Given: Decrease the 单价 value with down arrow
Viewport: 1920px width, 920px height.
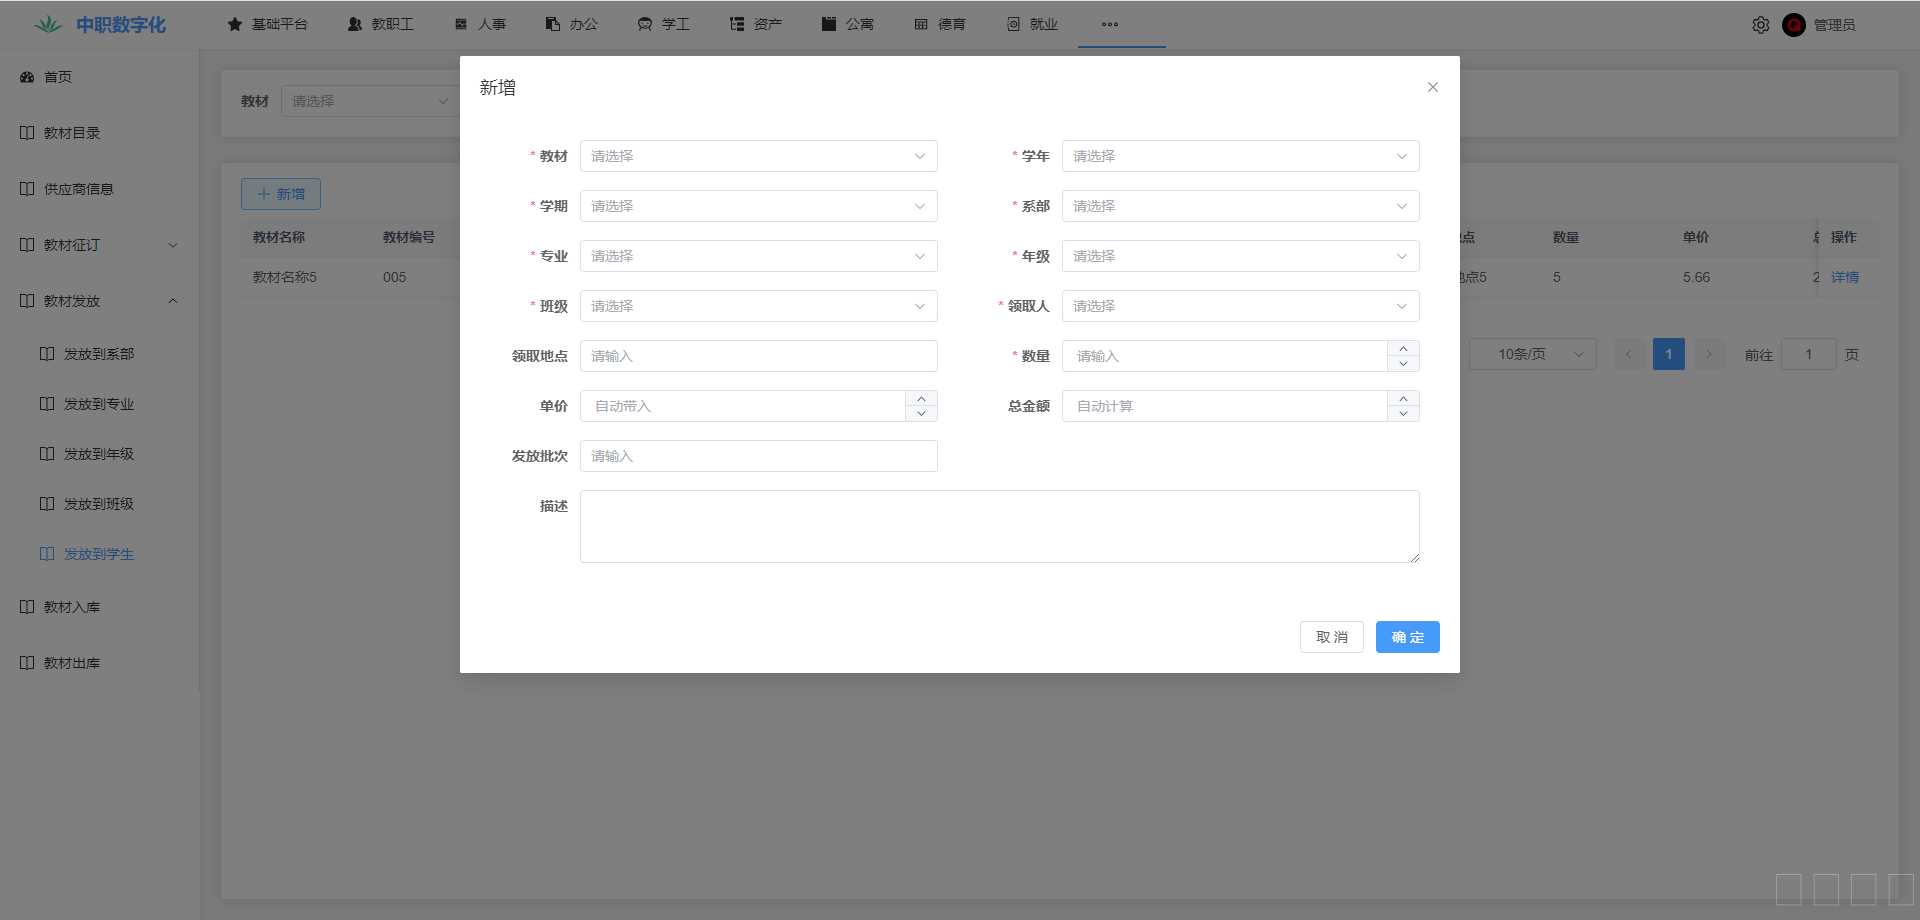Looking at the screenshot, I should click(921, 414).
